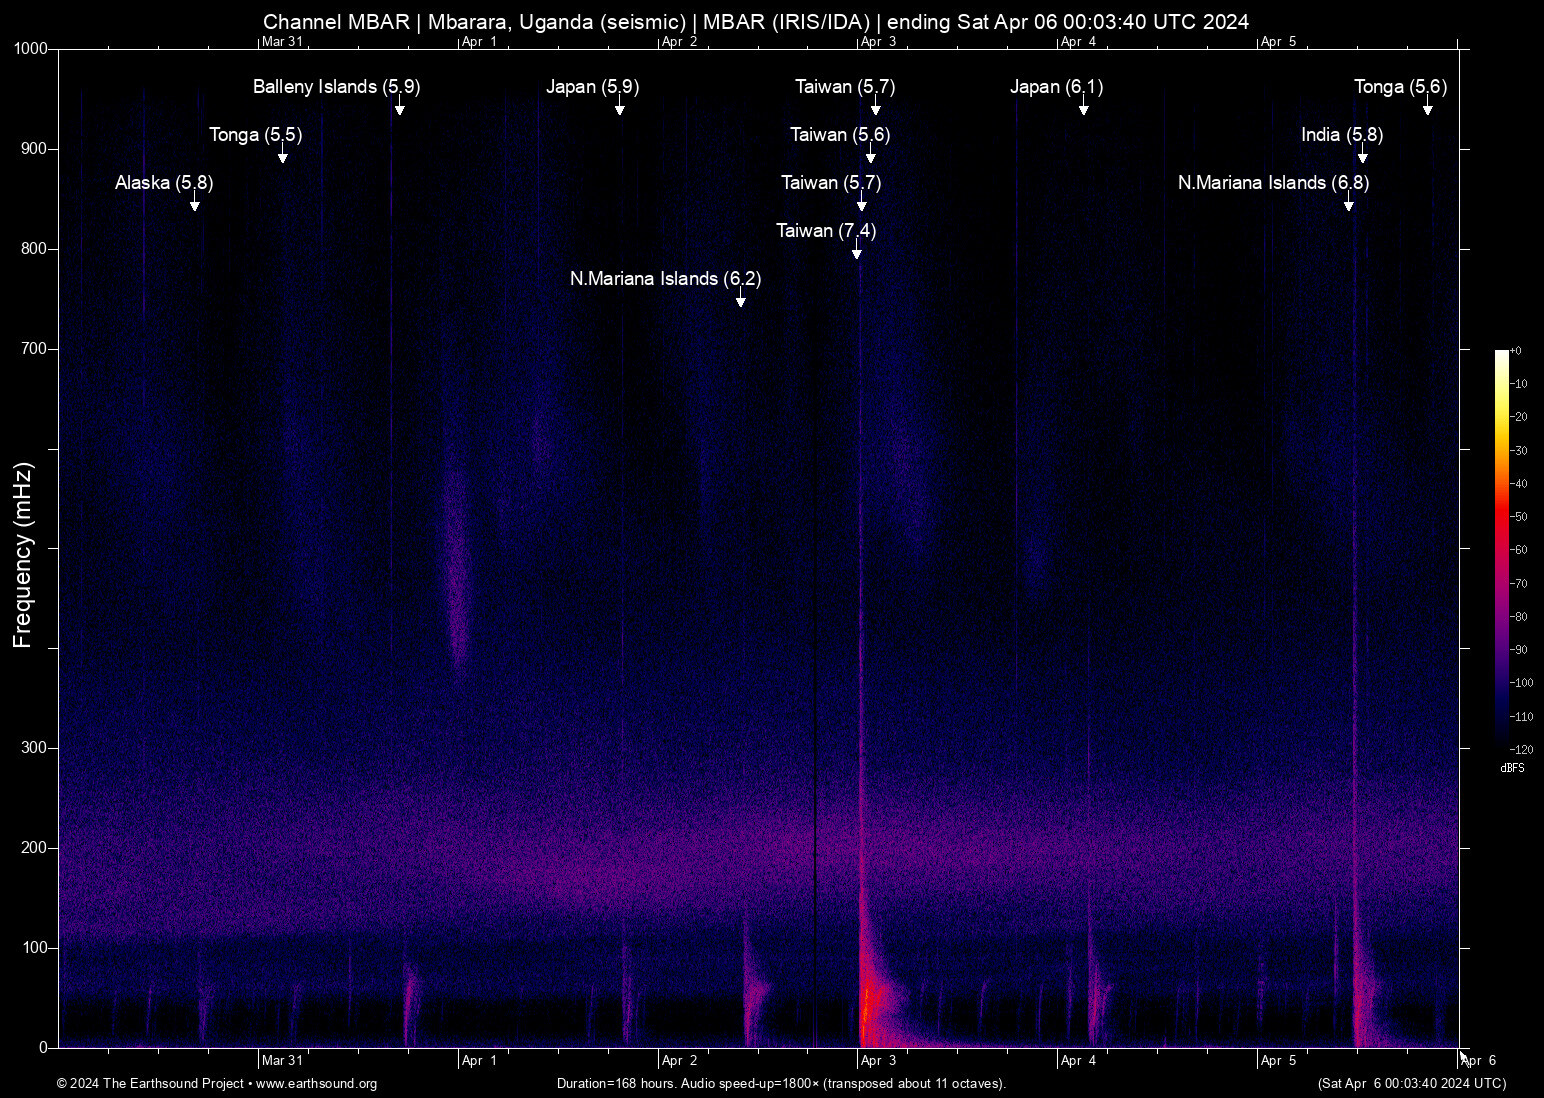1544x1098 pixels.
Task: Select the Mar 31 tick on top axis
Action: tap(281, 41)
